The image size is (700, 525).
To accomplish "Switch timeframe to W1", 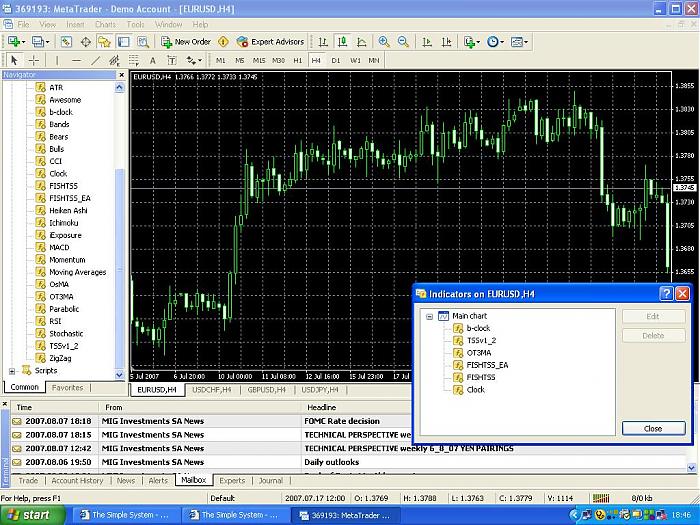I will point(355,60).
